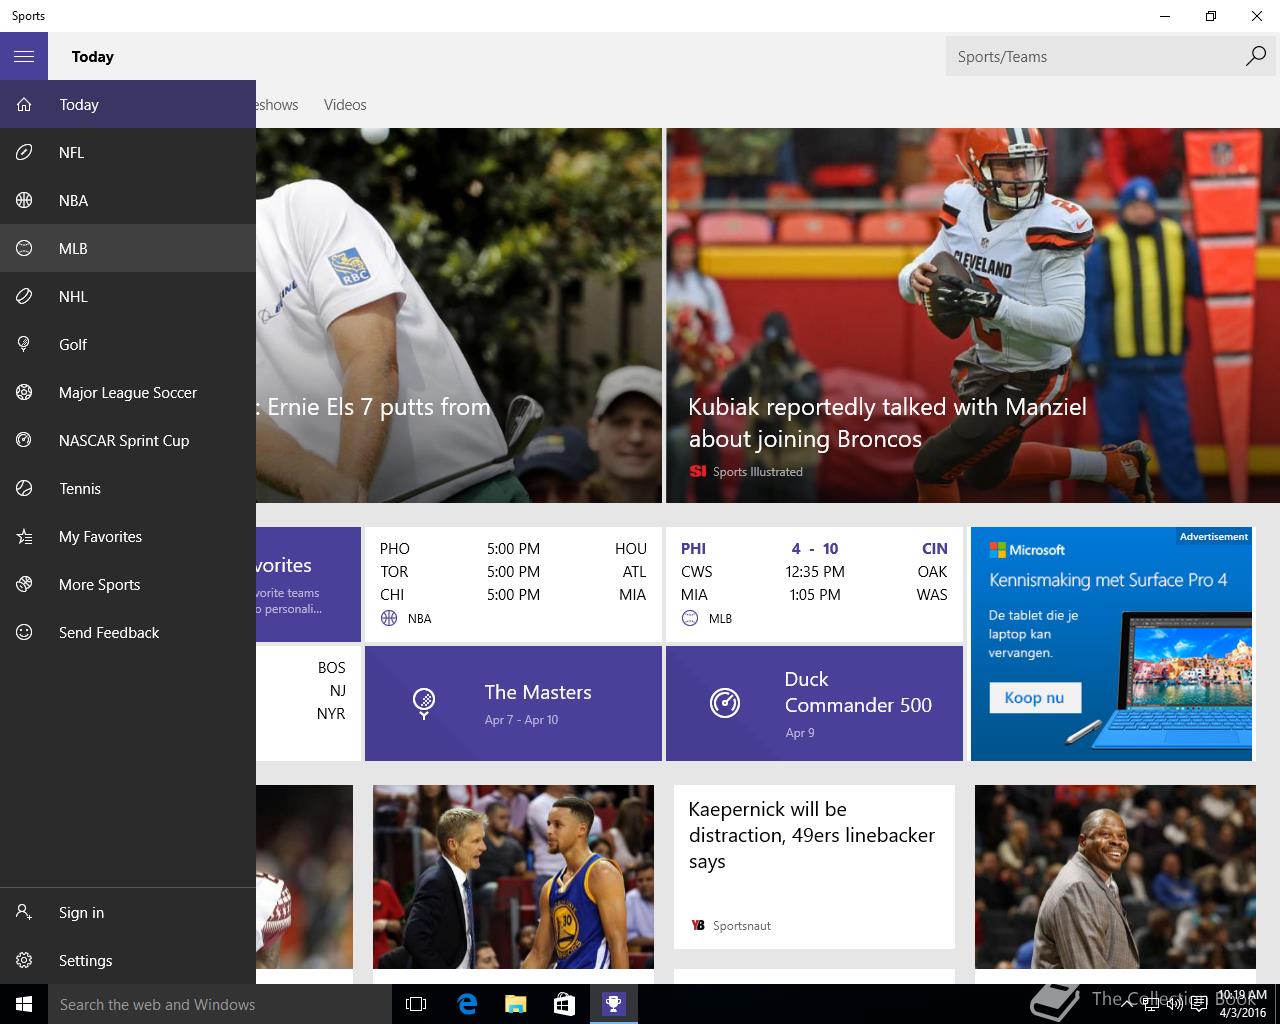Click the Today home icon
This screenshot has height=1024, width=1280.
[24, 104]
